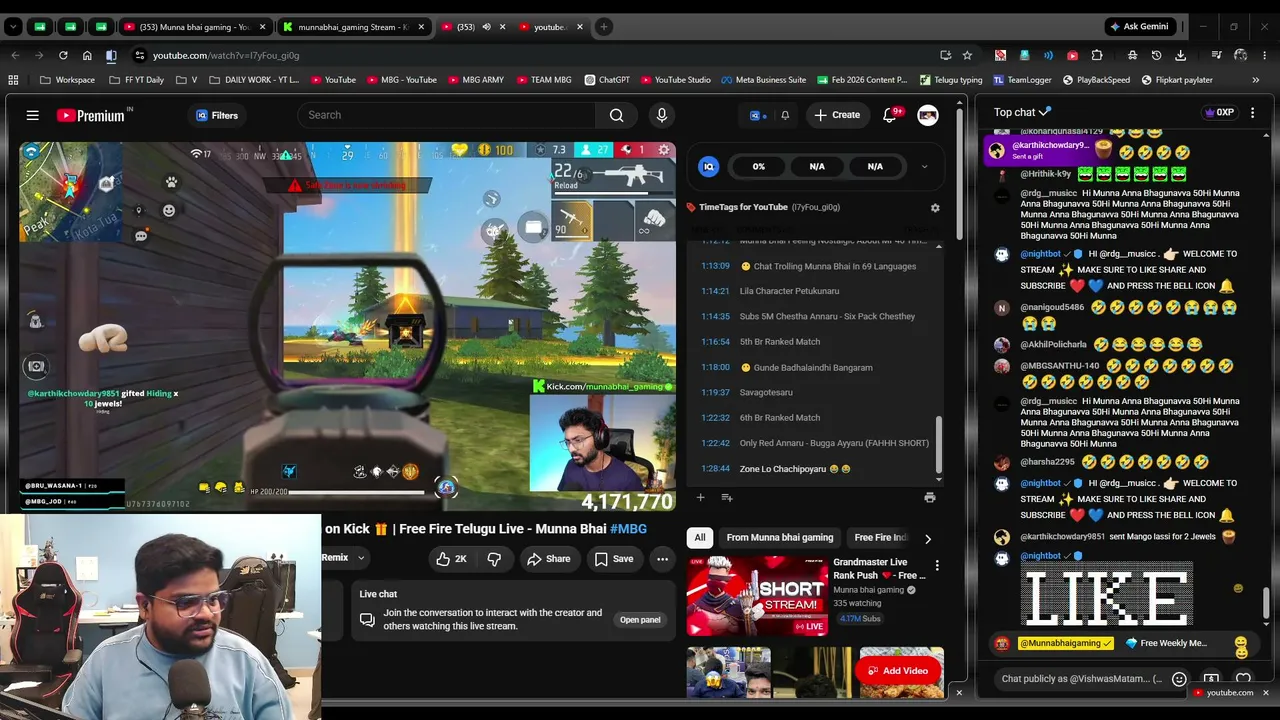Dislike the video

(x=494, y=559)
